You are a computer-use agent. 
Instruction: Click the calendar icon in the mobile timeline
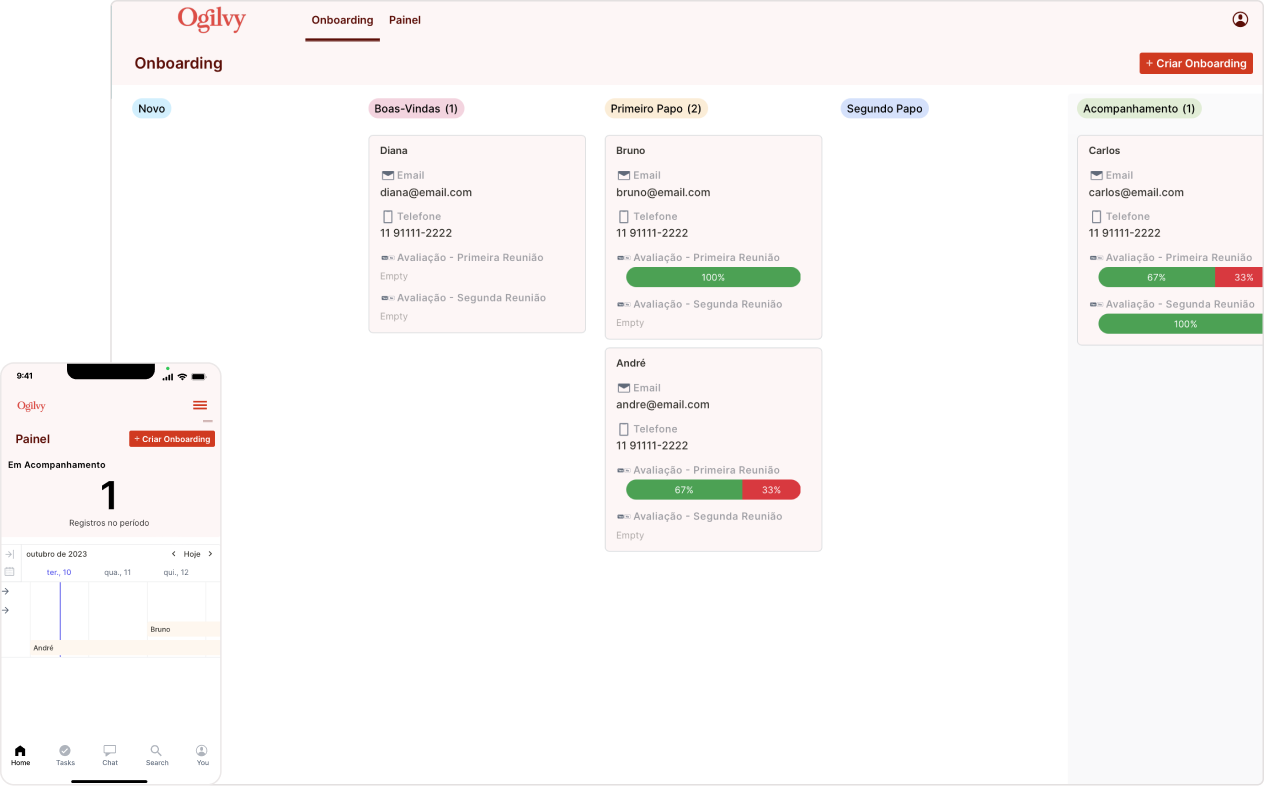9,572
